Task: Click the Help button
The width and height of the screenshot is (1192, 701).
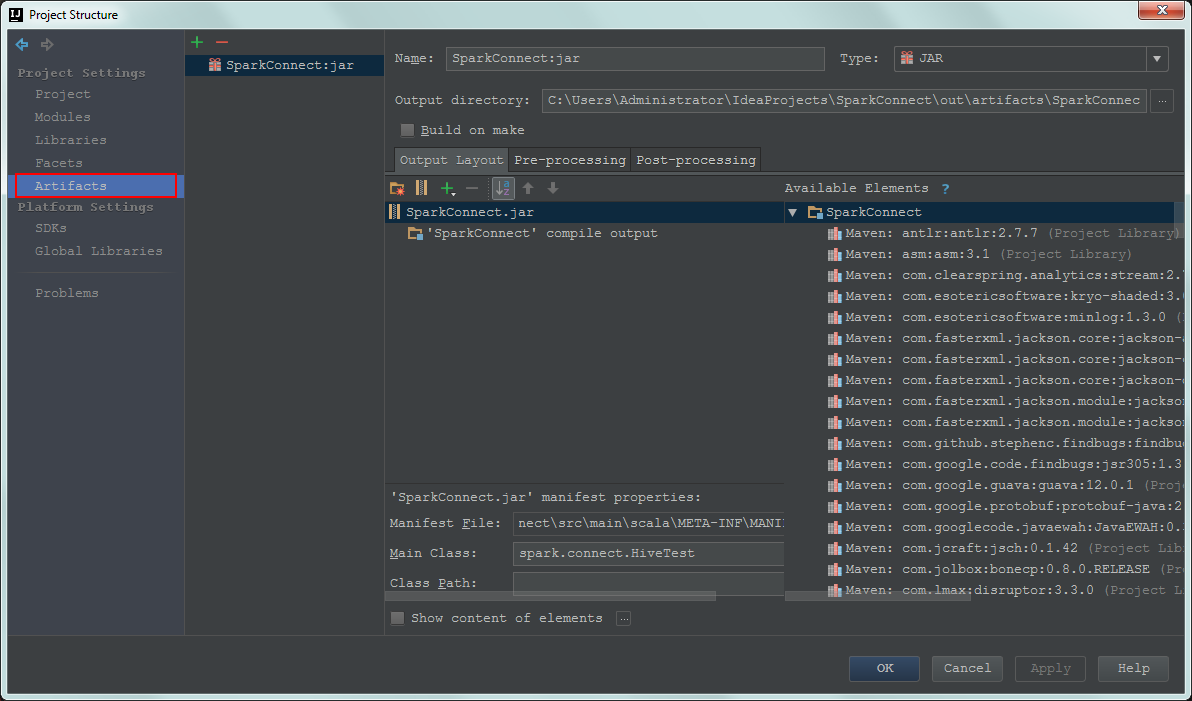Action: 1133,668
